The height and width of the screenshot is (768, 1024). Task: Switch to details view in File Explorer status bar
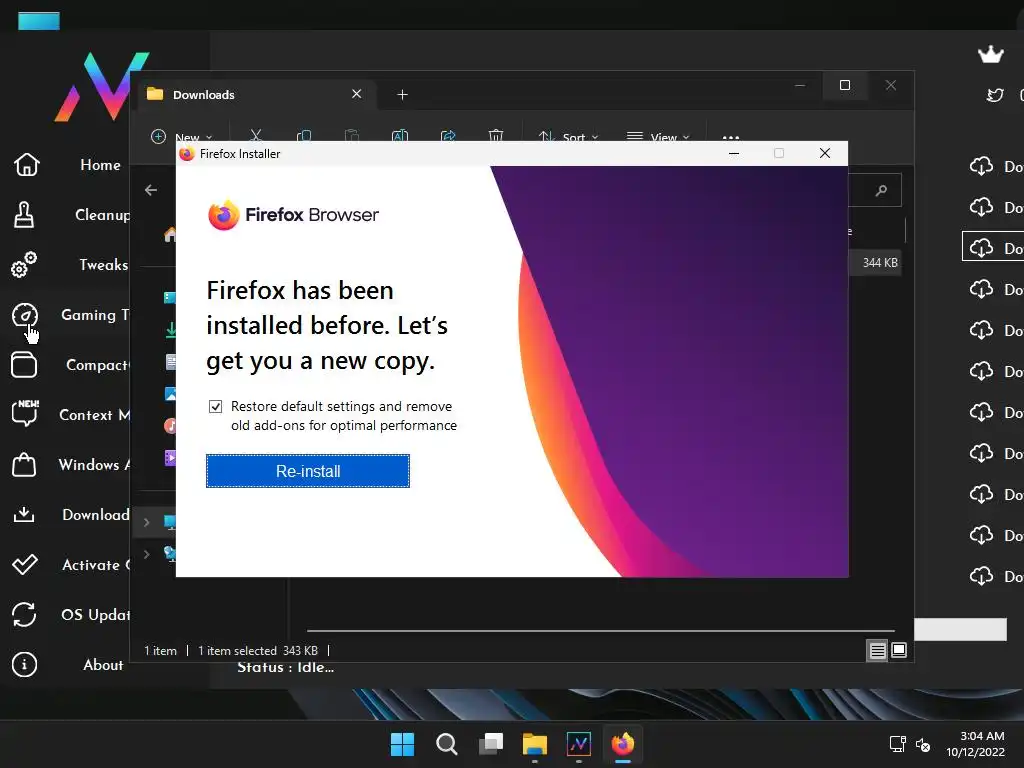pyautogui.click(x=877, y=650)
